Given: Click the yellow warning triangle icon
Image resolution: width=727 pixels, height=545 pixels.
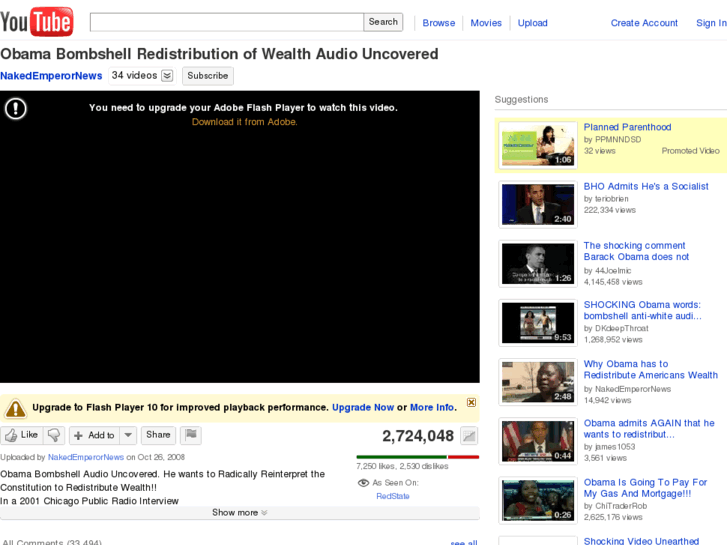Looking at the screenshot, I should tap(15, 408).
